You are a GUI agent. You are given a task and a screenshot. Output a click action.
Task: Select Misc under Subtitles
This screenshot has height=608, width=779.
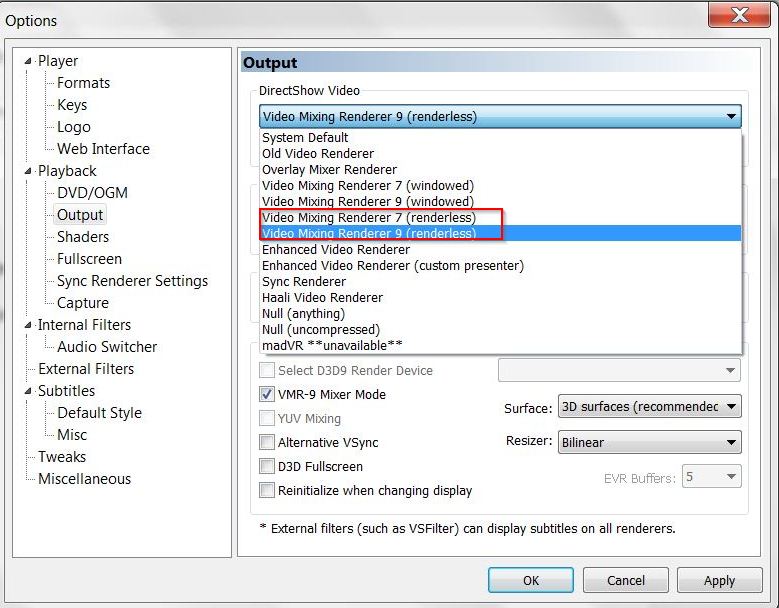(72, 435)
